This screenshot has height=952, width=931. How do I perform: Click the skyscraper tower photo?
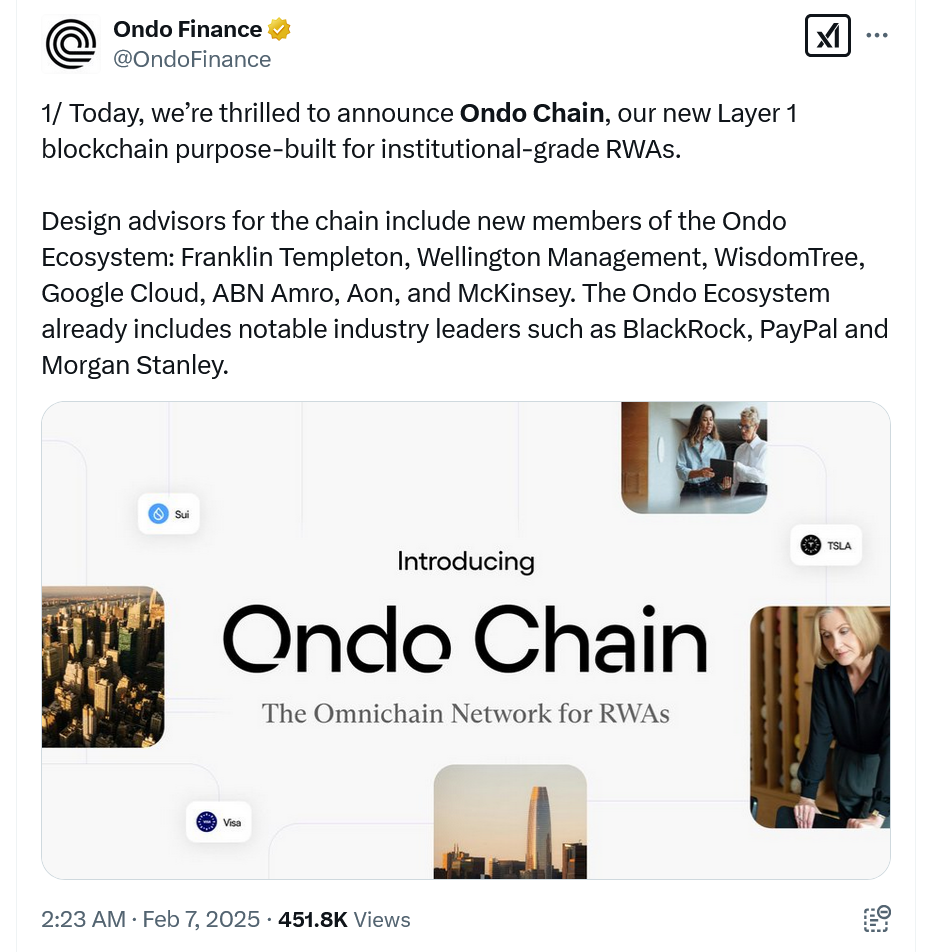point(510,822)
